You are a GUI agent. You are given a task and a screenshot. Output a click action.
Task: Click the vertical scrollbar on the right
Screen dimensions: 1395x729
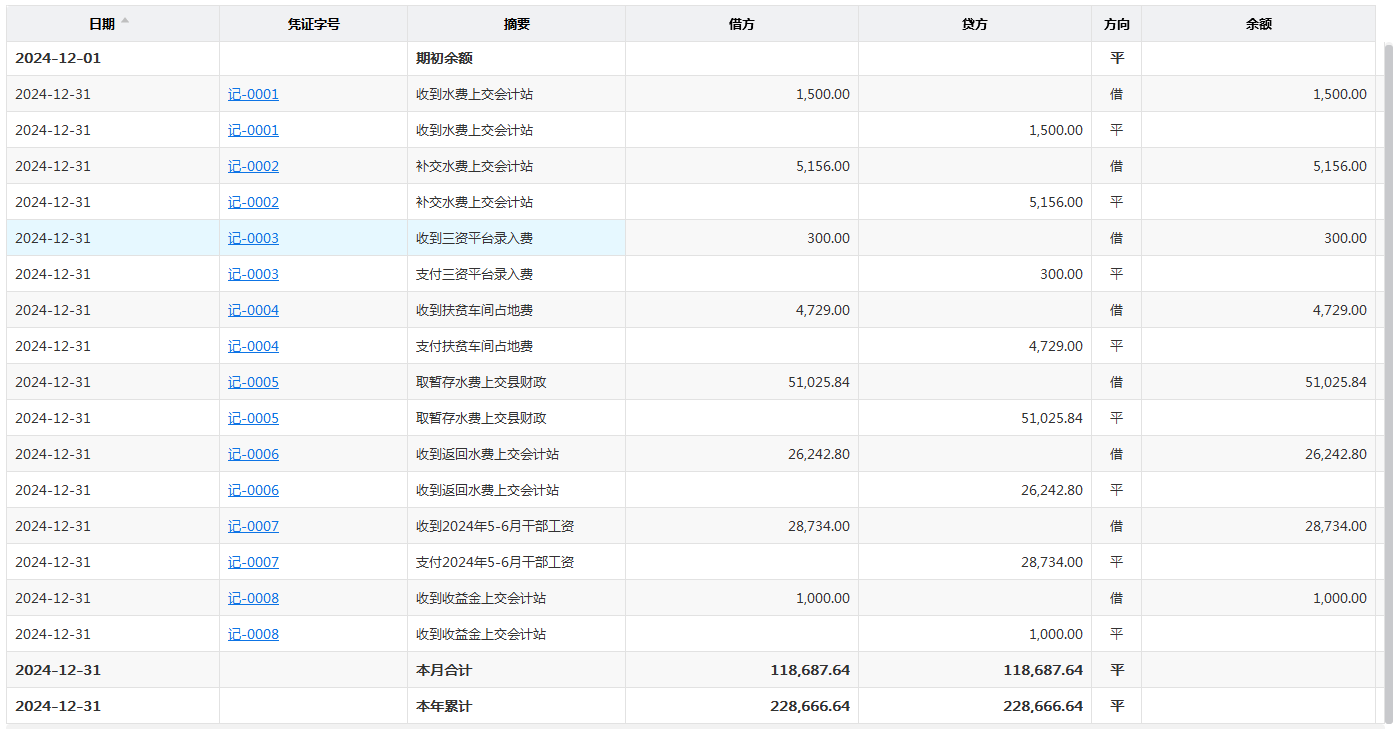[x=1387, y=380]
